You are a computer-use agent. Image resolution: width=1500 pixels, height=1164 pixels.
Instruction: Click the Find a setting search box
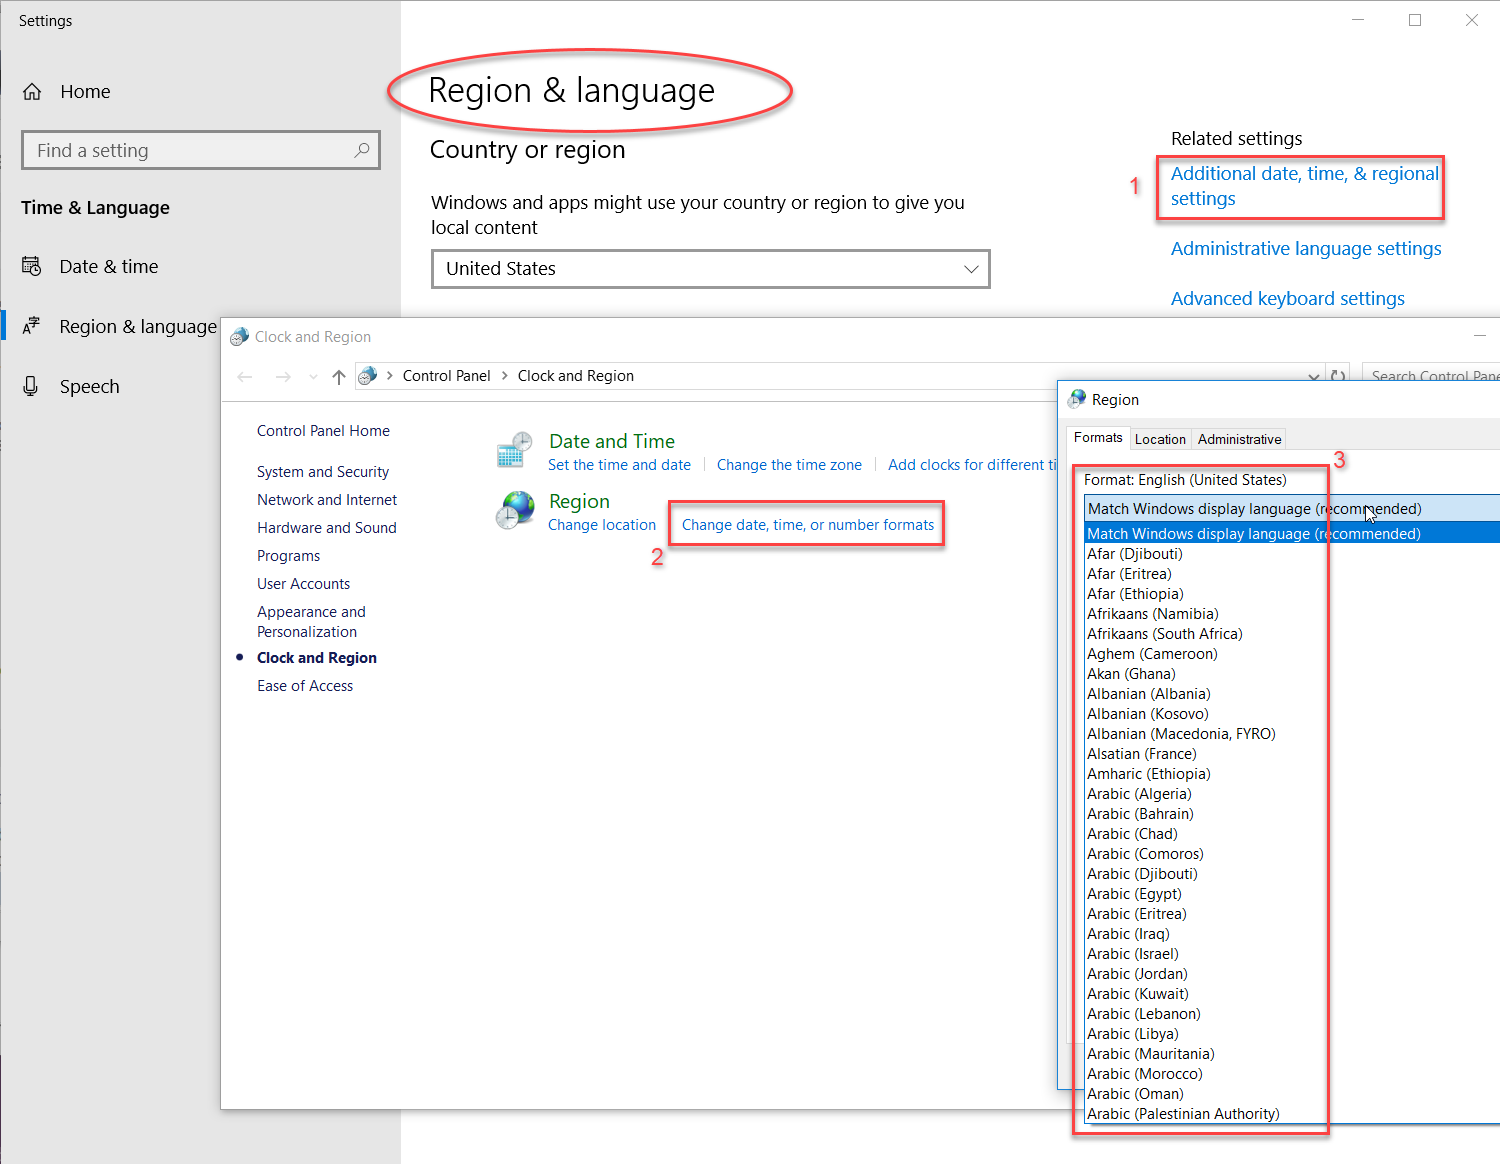click(200, 150)
